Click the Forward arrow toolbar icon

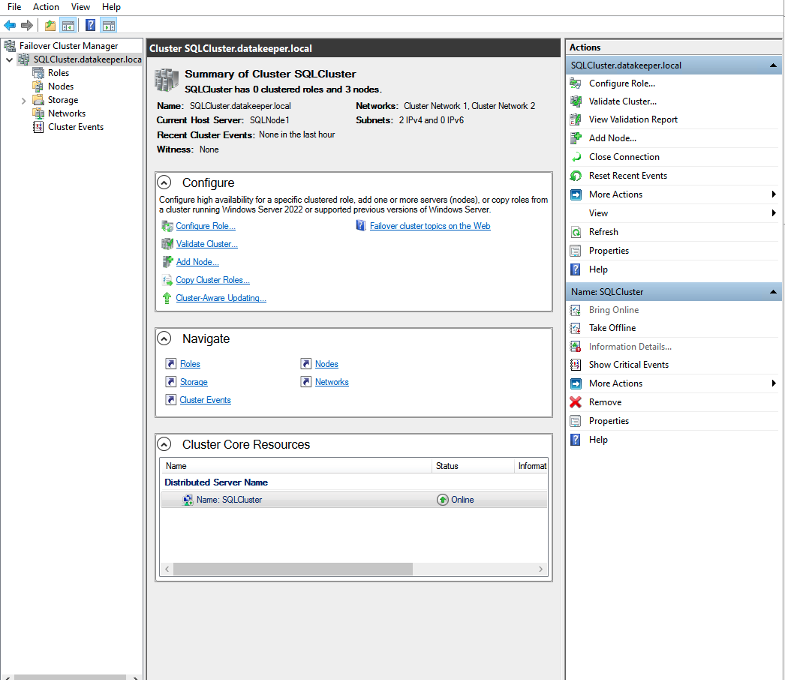tap(27, 25)
